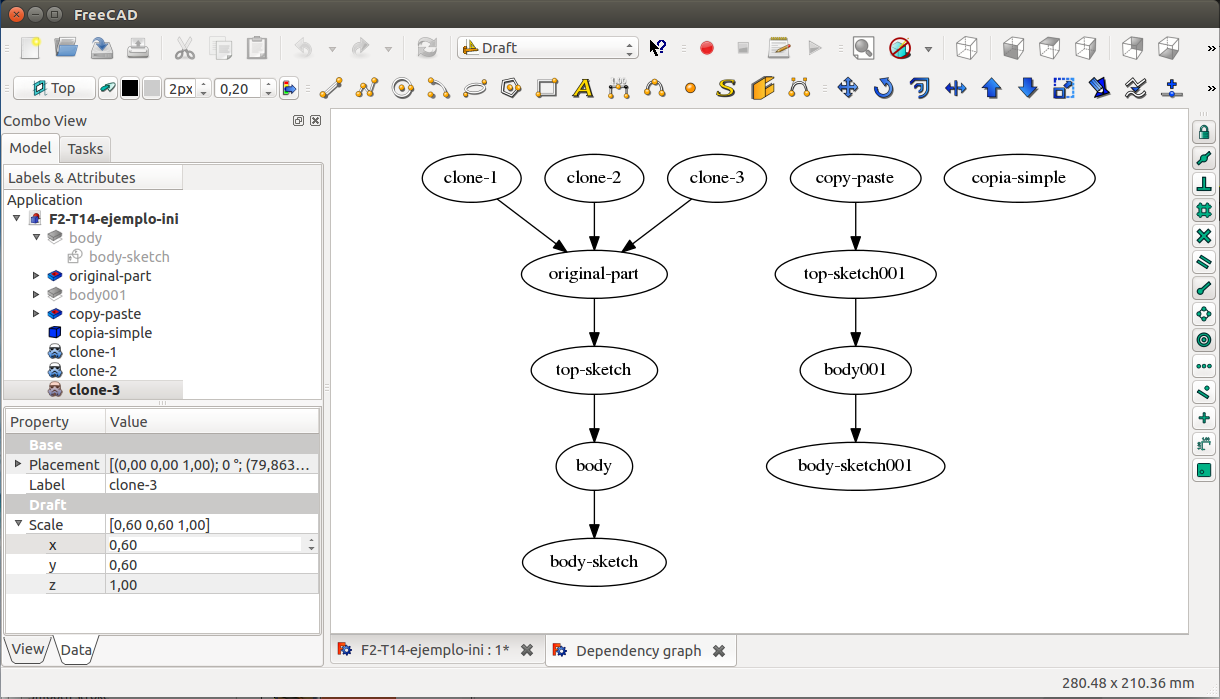Open the black line color swatch
The height and width of the screenshot is (699, 1220).
click(130, 88)
